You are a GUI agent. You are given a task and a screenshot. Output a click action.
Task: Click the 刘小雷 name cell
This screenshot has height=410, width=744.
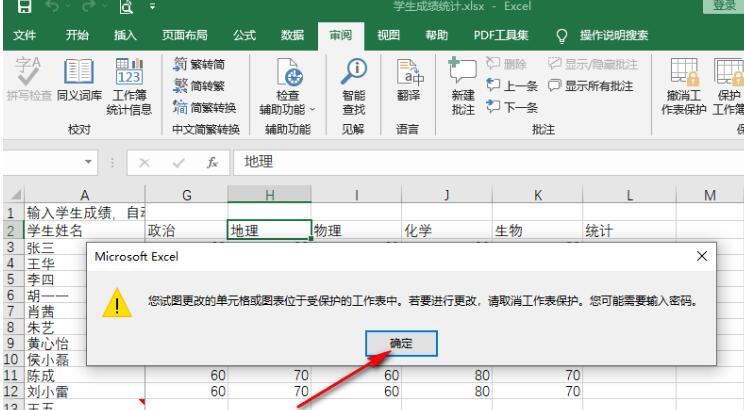click(x=84, y=391)
